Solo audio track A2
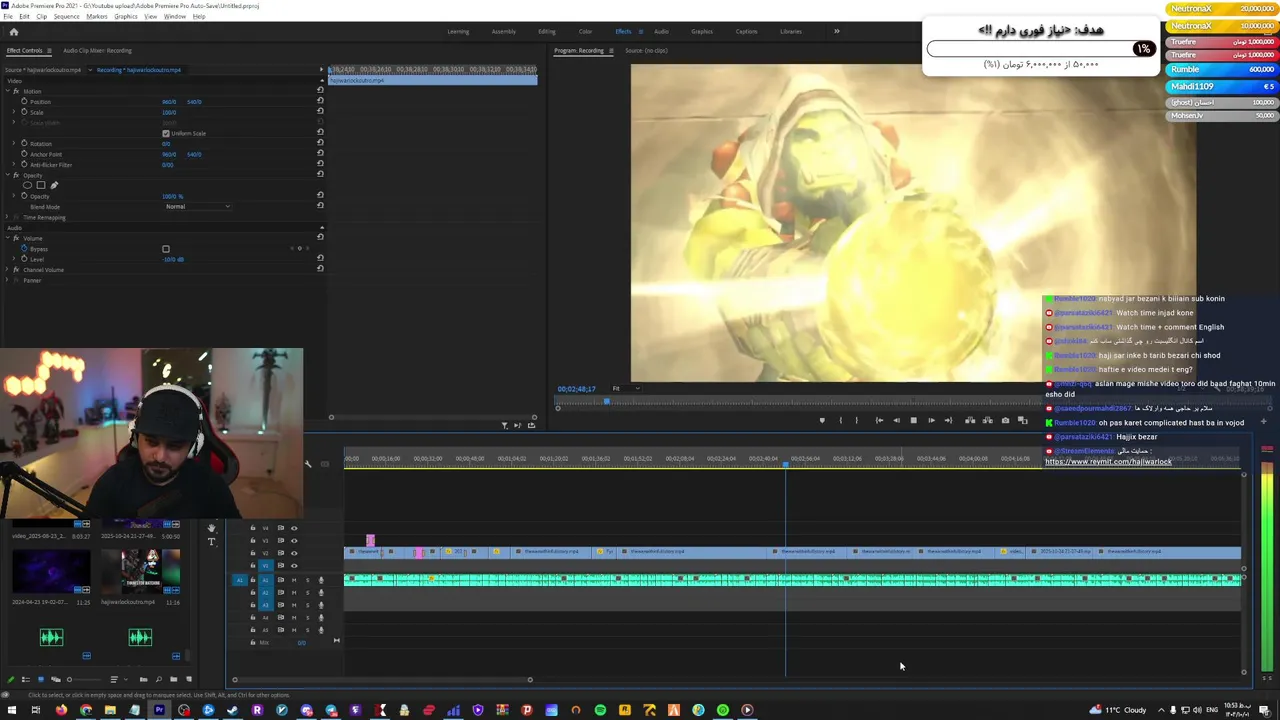Viewport: 1280px width, 720px height. click(x=307, y=593)
